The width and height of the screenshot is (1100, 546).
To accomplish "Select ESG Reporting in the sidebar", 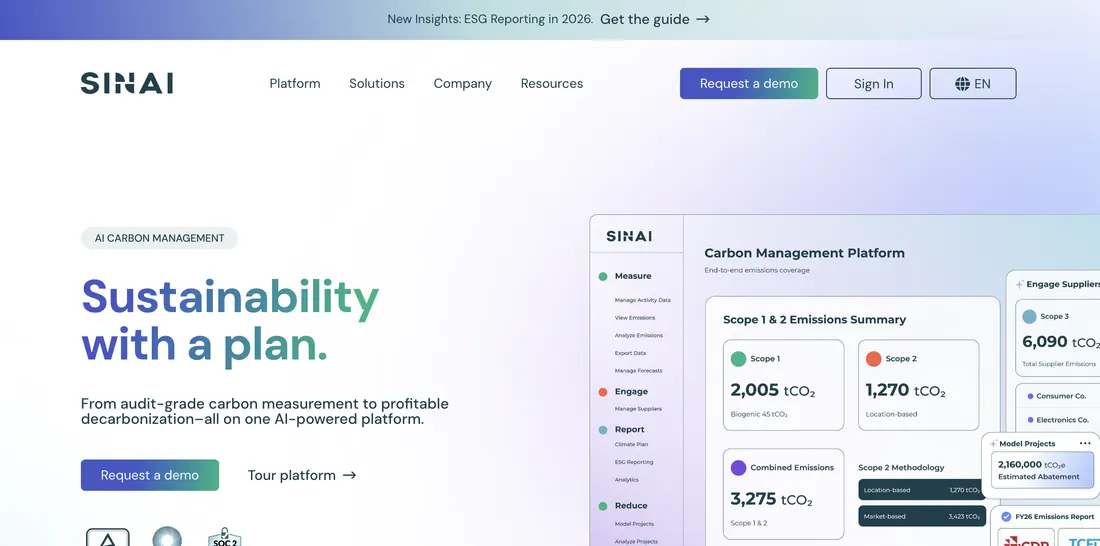I will point(633,462).
